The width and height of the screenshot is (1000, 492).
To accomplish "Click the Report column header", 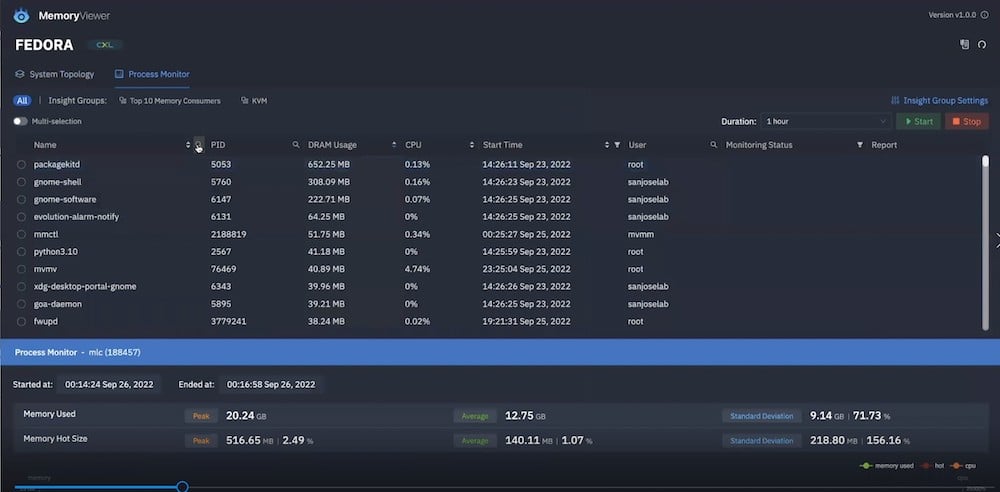I will [884, 145].
